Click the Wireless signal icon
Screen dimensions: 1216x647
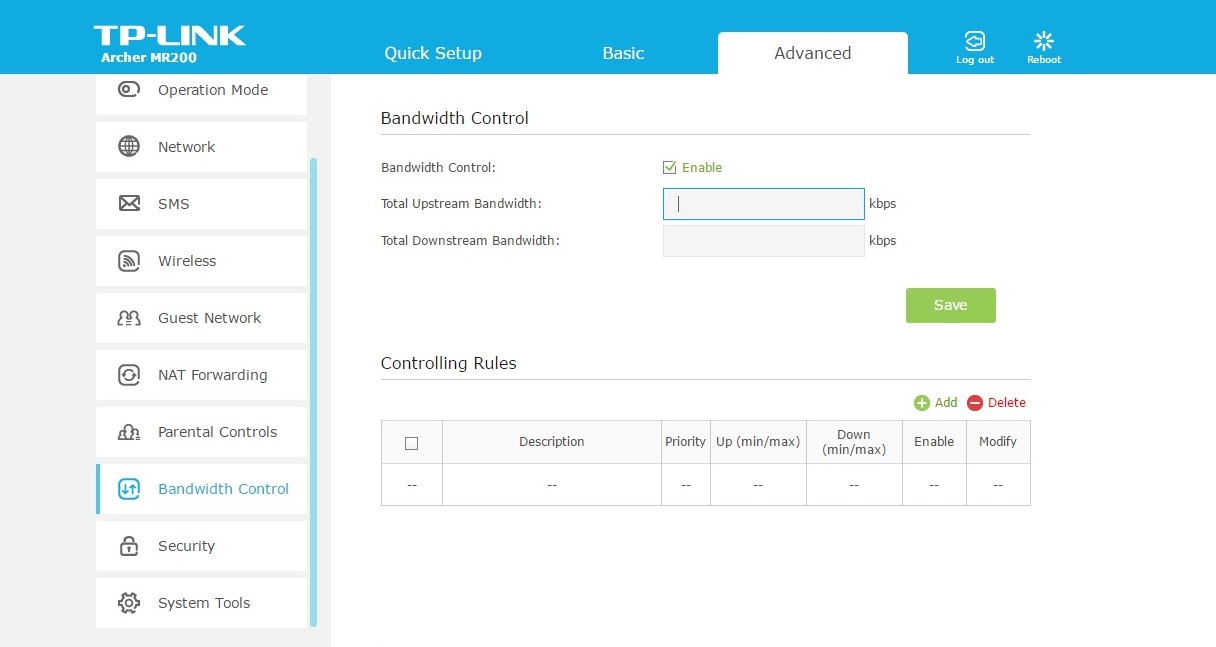click(129, 261)
